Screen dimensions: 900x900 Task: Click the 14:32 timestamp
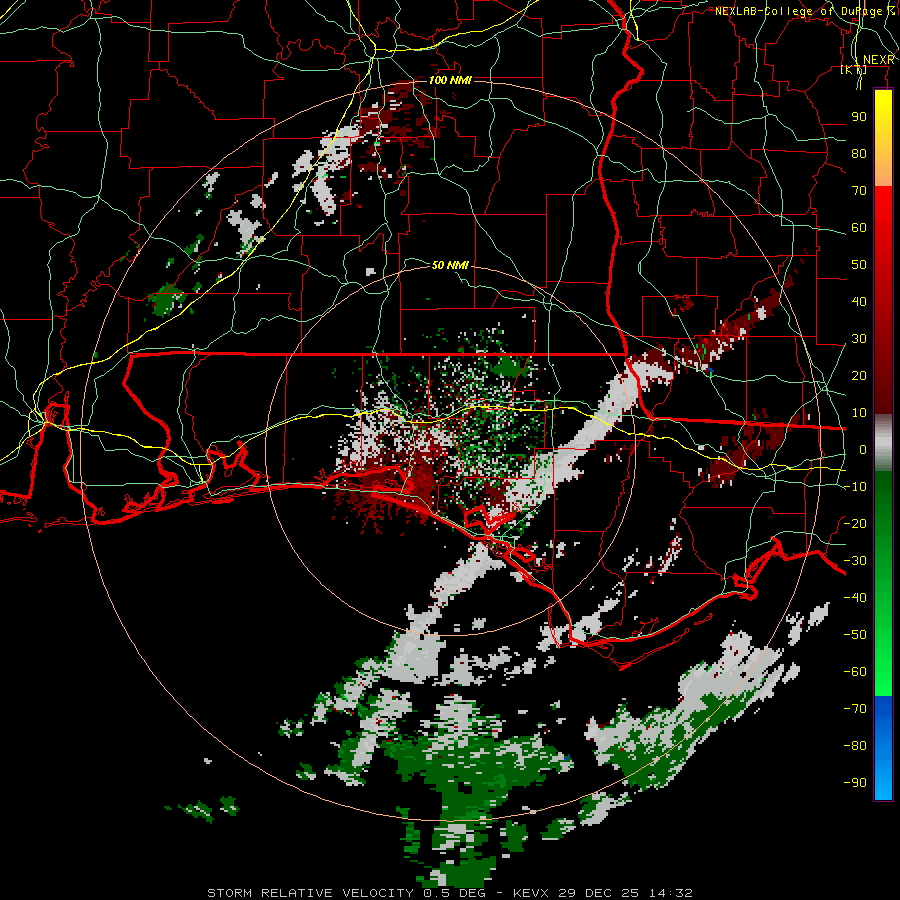click(x=671, y=893)
